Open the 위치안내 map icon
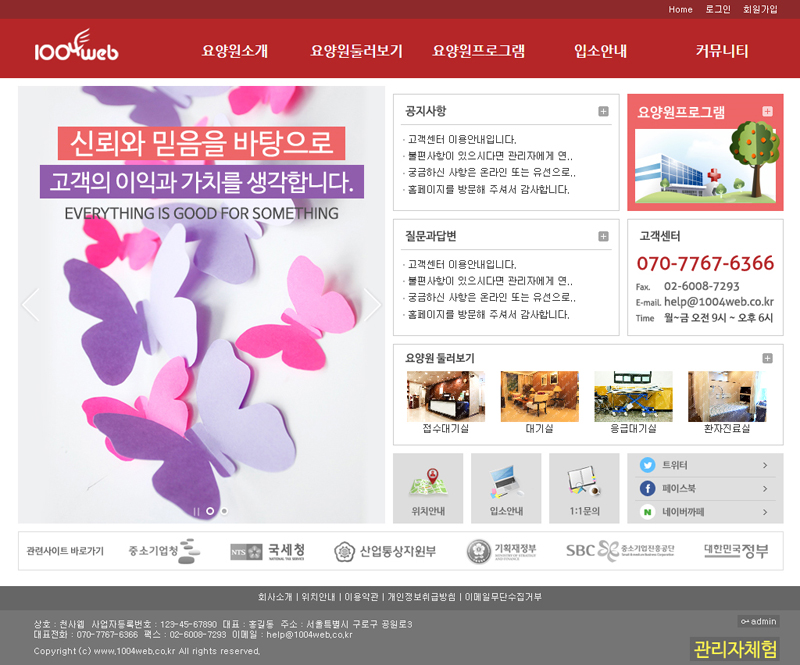Screen dimensions: 800x665 click(x=427, y=482)
